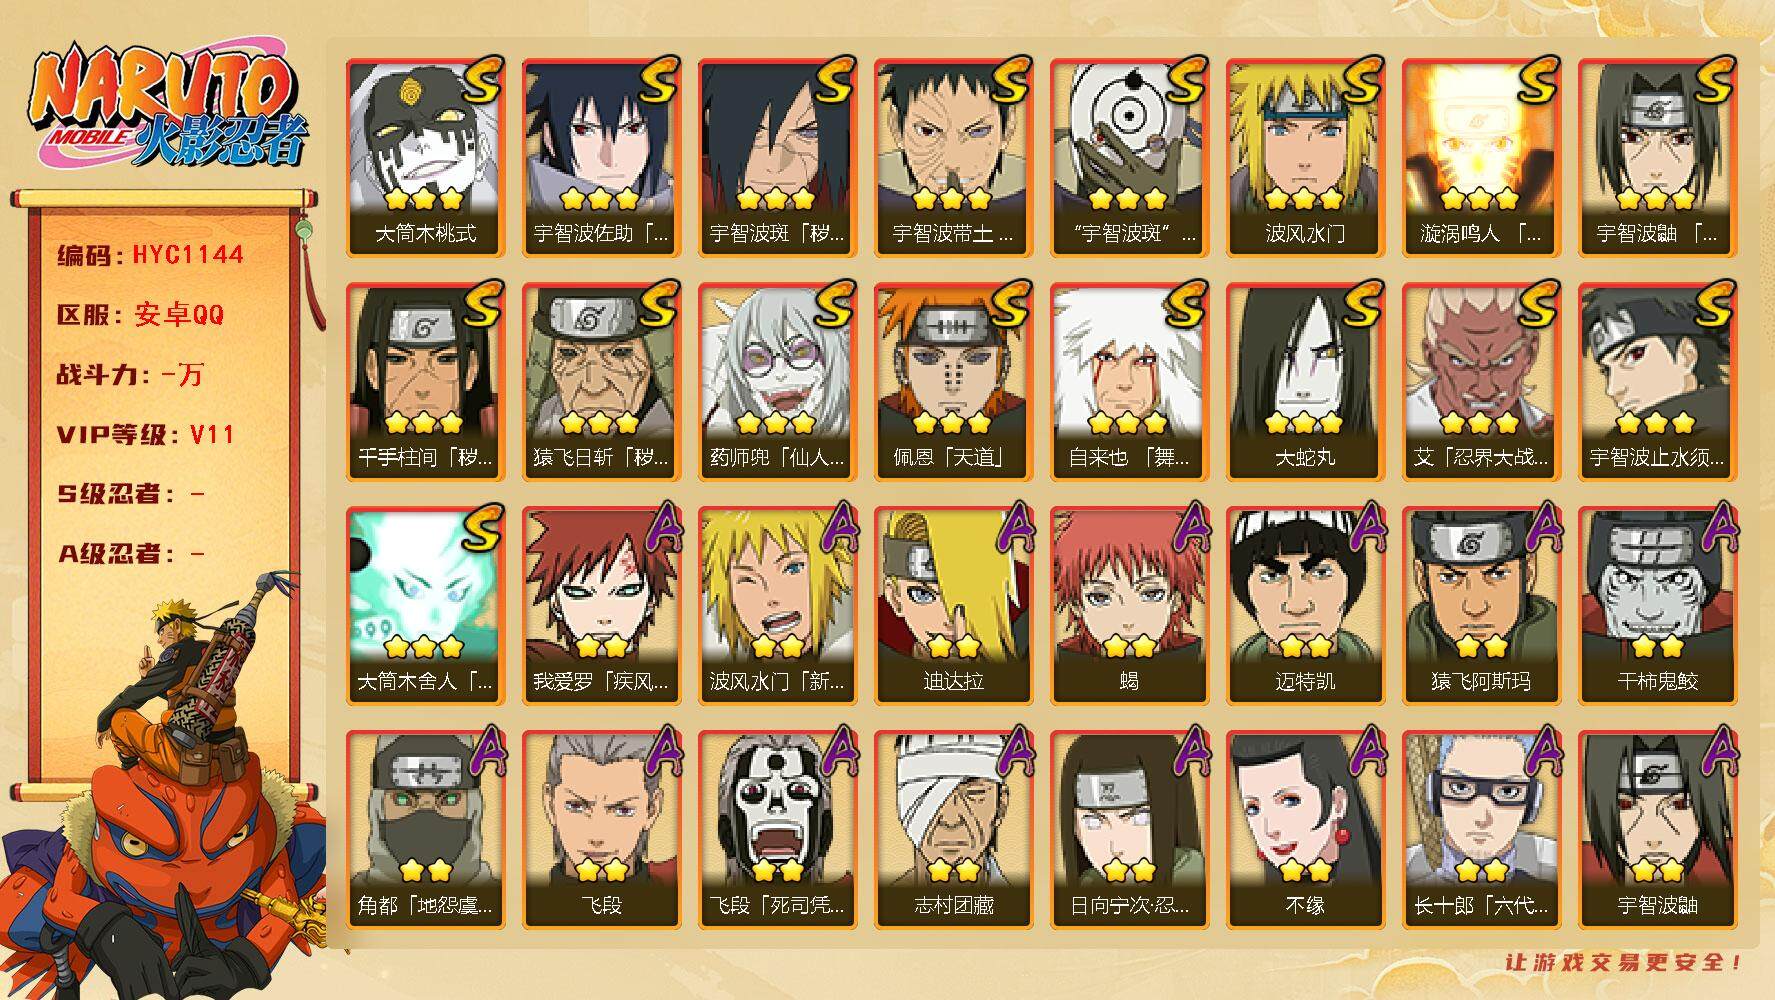Click the 编码 HYC1144 label
This screenshot has width=1775, height=1000.
point(150,255)
